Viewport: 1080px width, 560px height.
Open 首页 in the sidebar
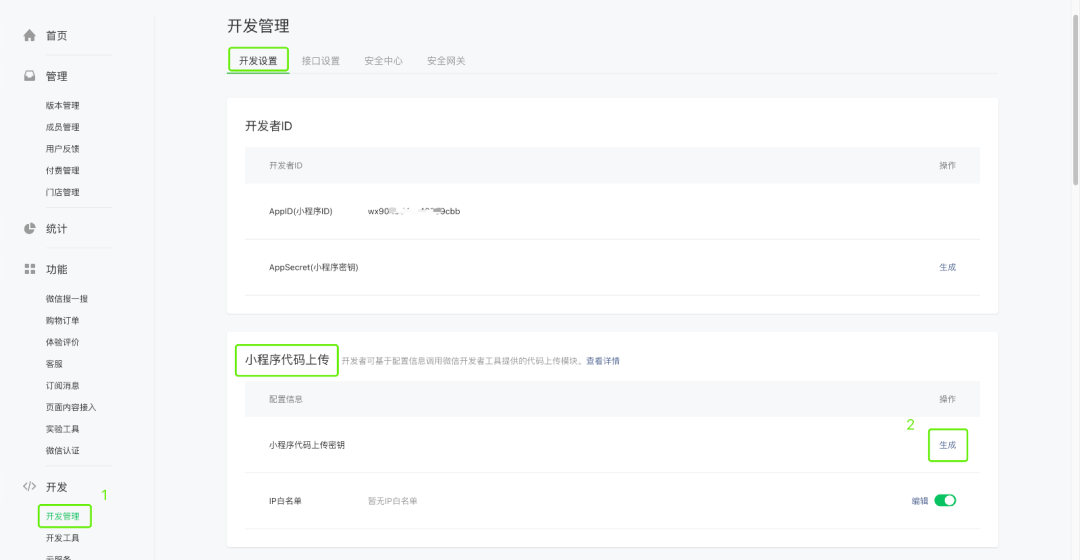pos(56,36)
